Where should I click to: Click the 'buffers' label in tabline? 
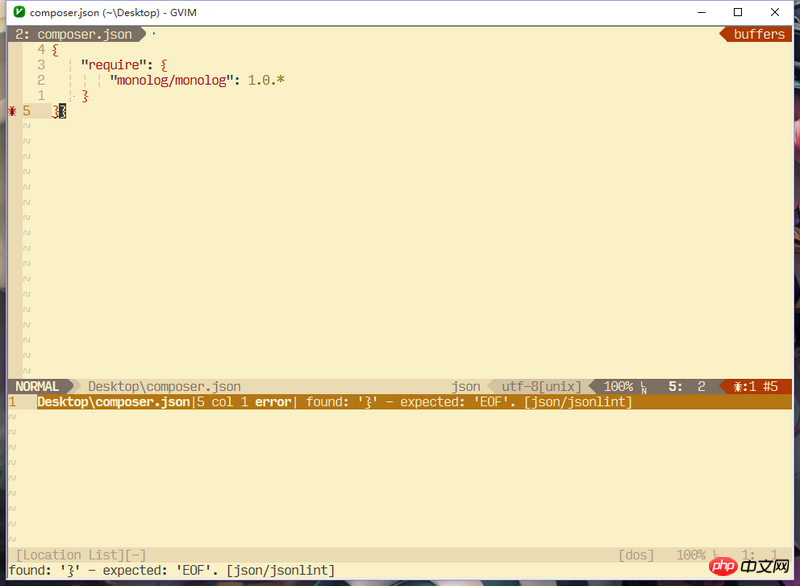pos(759,34)
